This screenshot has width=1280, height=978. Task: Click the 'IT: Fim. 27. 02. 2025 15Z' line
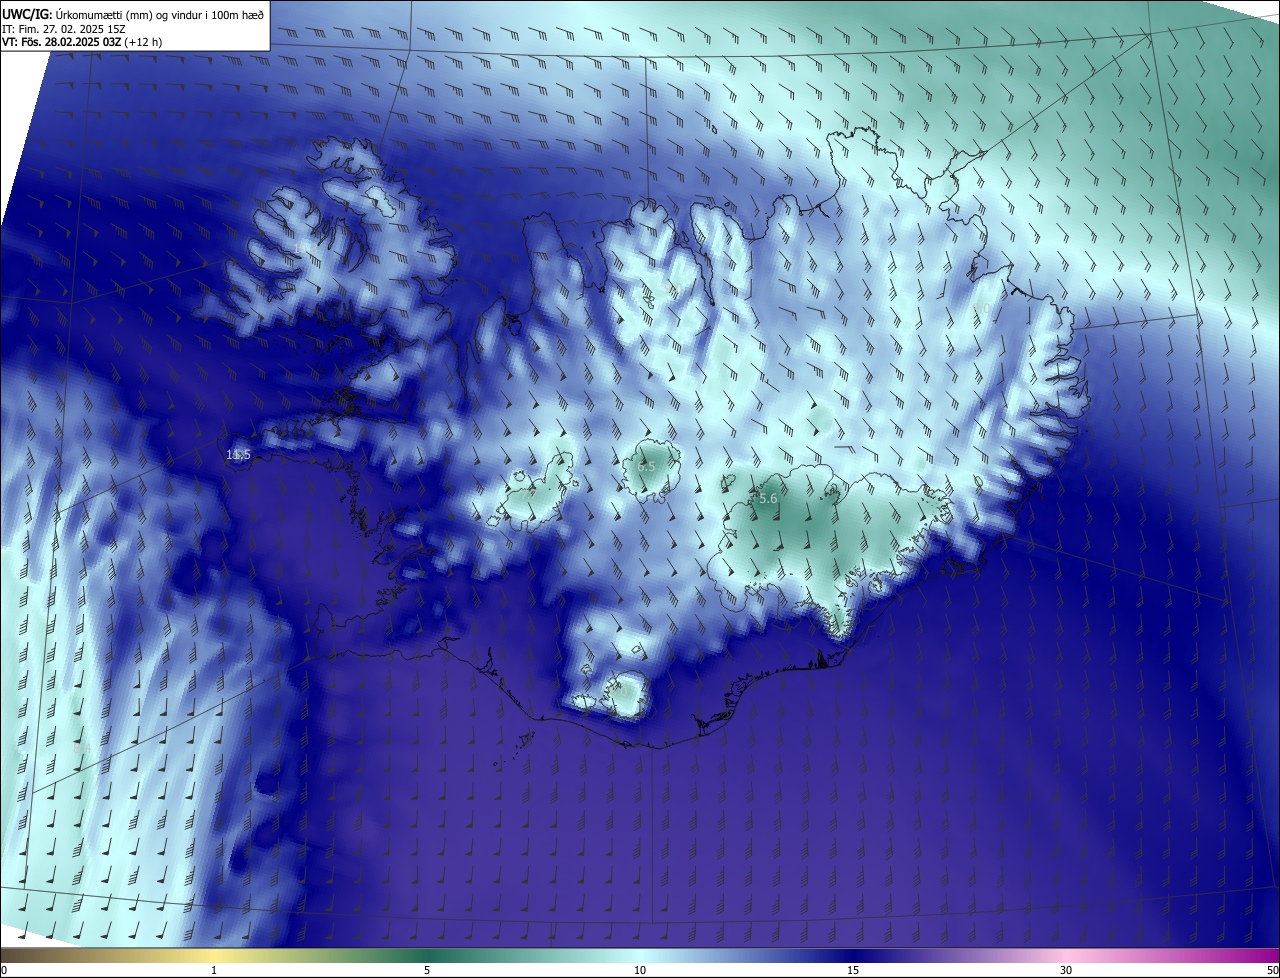click(x=64, y=29)
